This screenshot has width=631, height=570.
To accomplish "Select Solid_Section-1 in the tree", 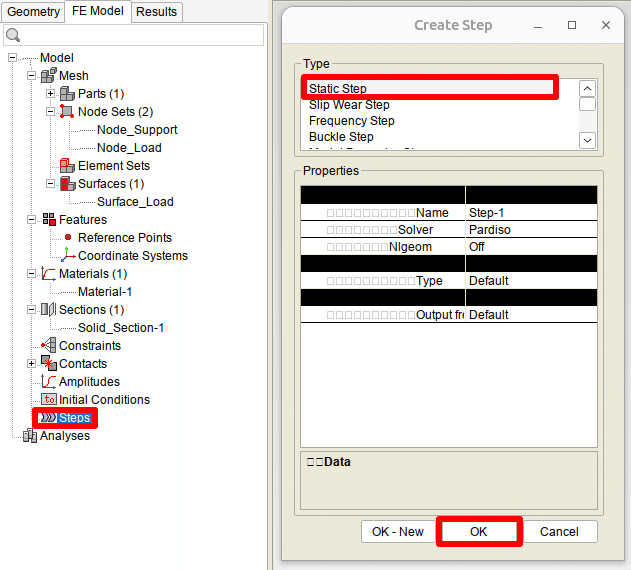I will (x=121, y=328).
